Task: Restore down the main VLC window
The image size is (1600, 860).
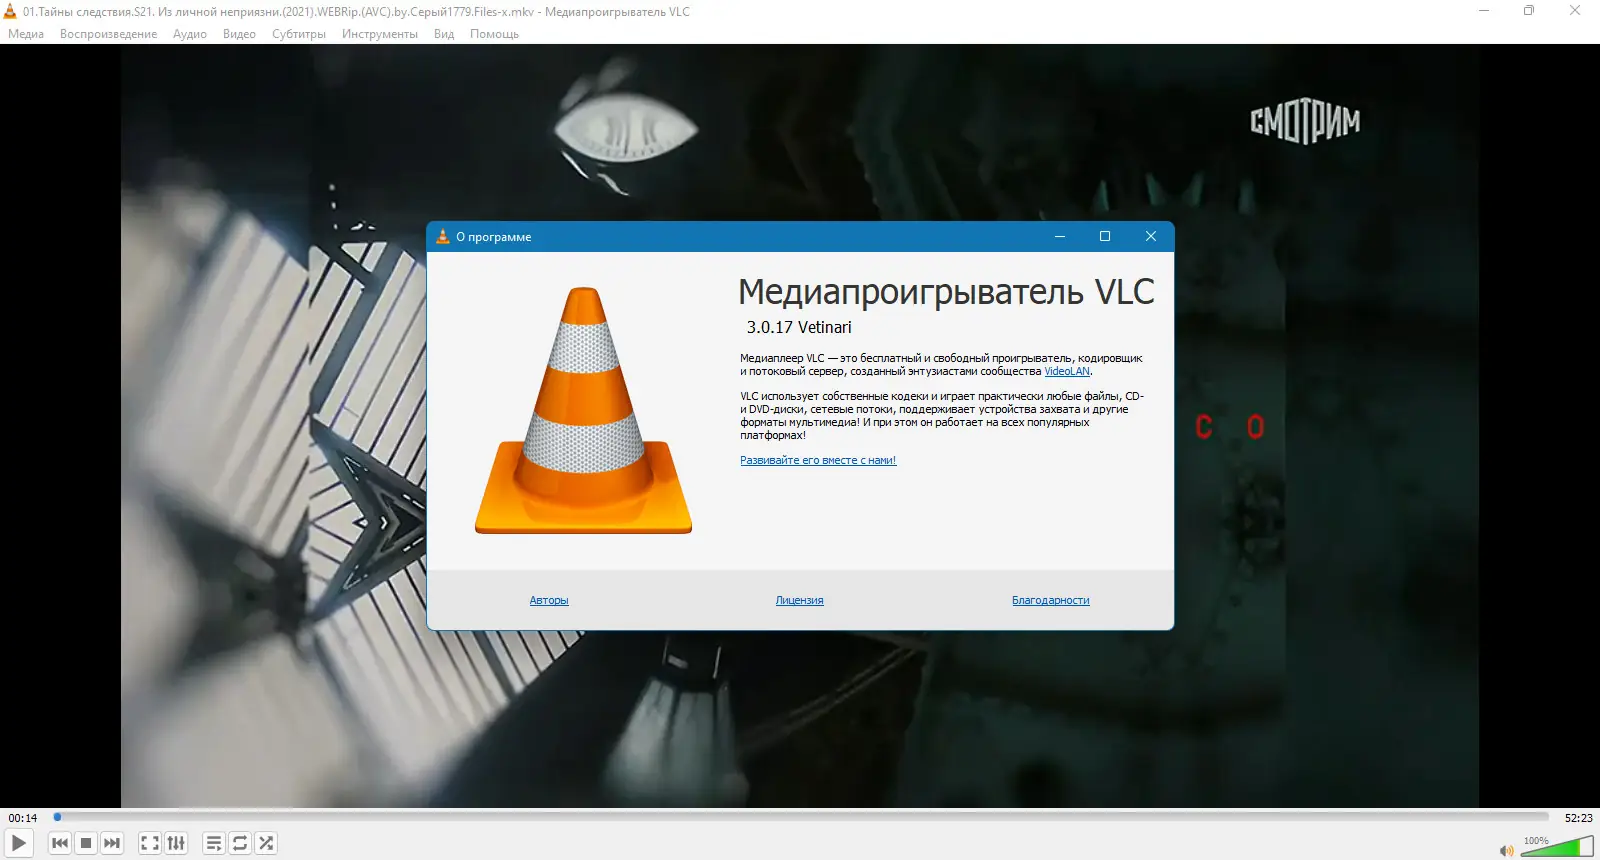Action: 1529,11
